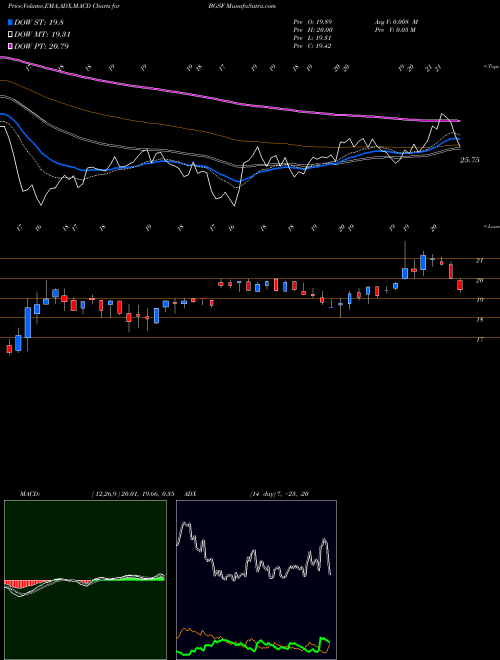
Task: Click the 17 price axis label
Action: (479, 339)
